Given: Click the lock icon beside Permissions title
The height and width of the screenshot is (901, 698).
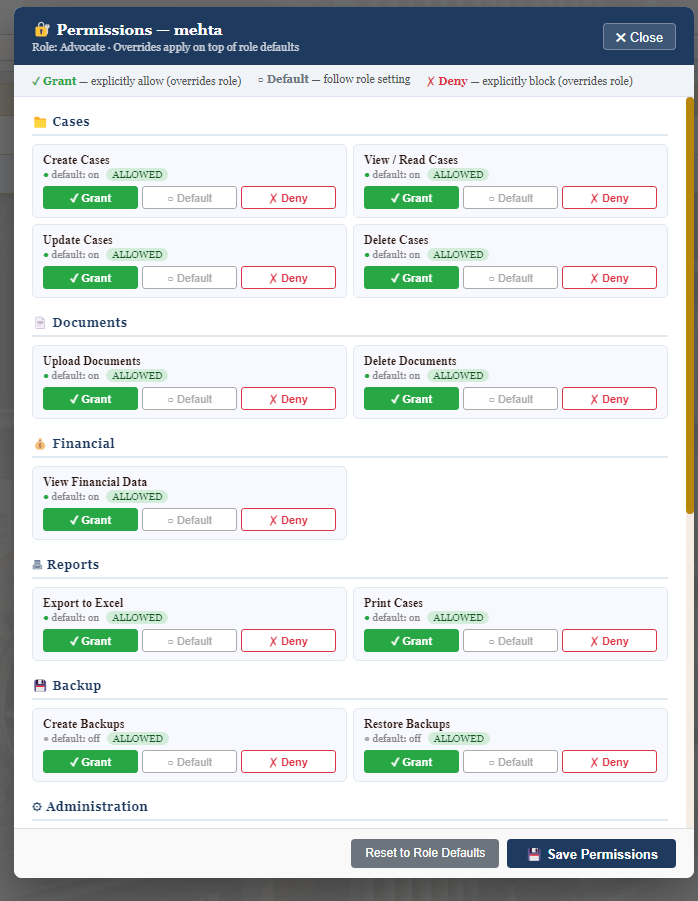Looking at the screenshot, I should pyautogui.click(x=42, y=29).
